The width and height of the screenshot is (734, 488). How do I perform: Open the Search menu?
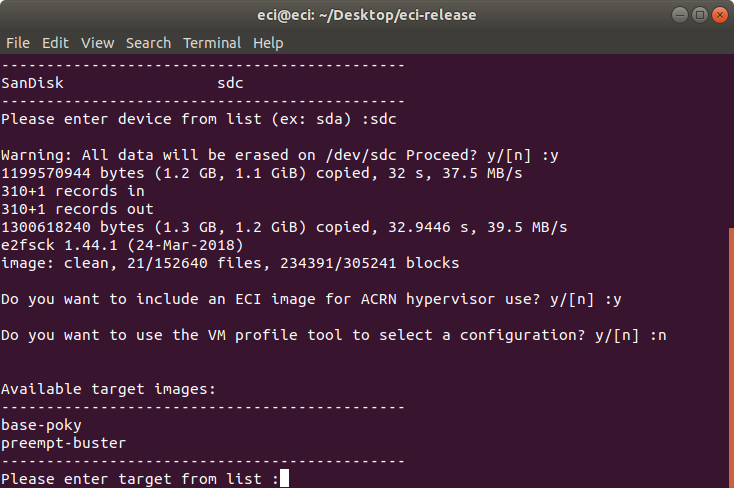pyautogui.click(x=148, y=43)
